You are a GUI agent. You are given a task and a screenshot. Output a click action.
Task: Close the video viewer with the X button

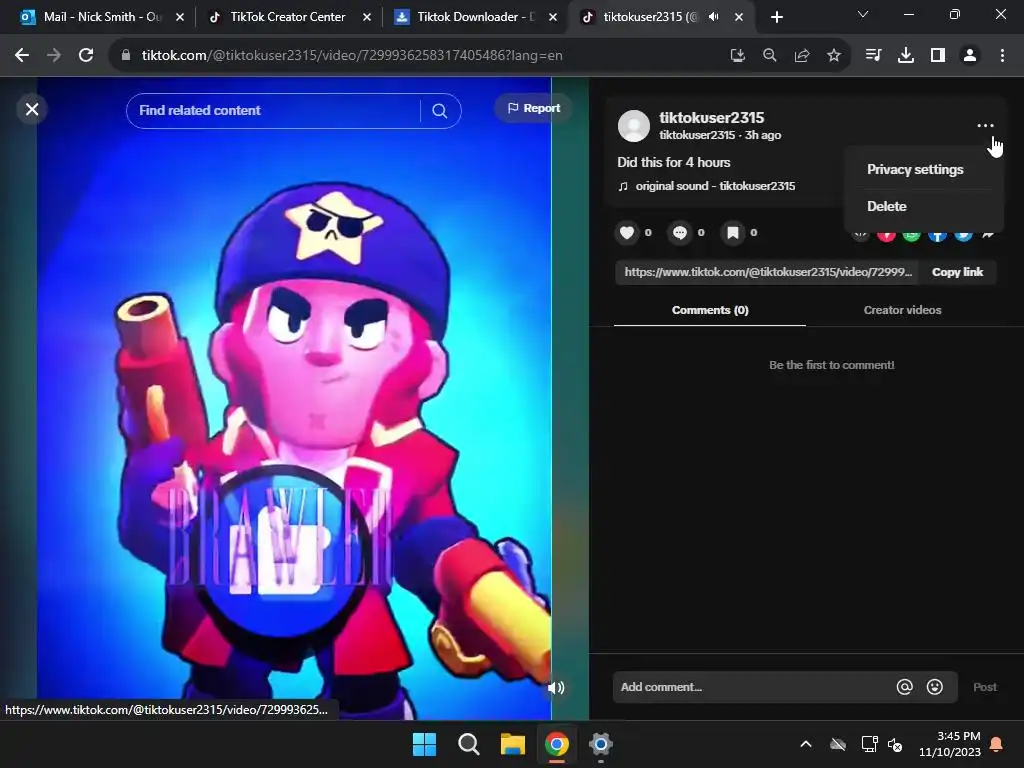tap(32, 109)
